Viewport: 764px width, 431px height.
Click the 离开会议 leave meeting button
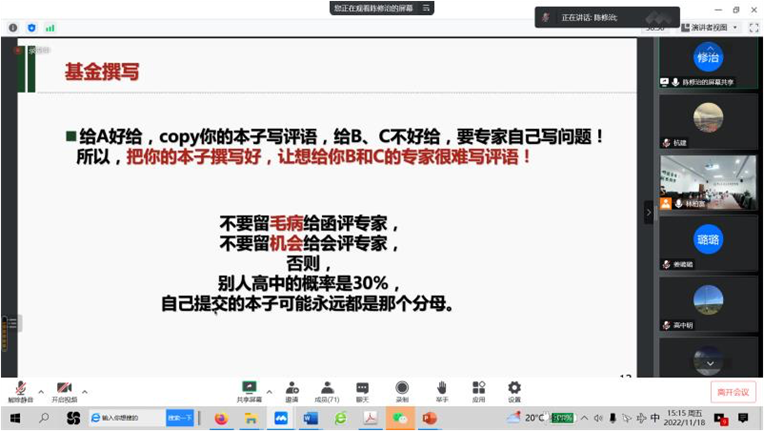point(733,392)
